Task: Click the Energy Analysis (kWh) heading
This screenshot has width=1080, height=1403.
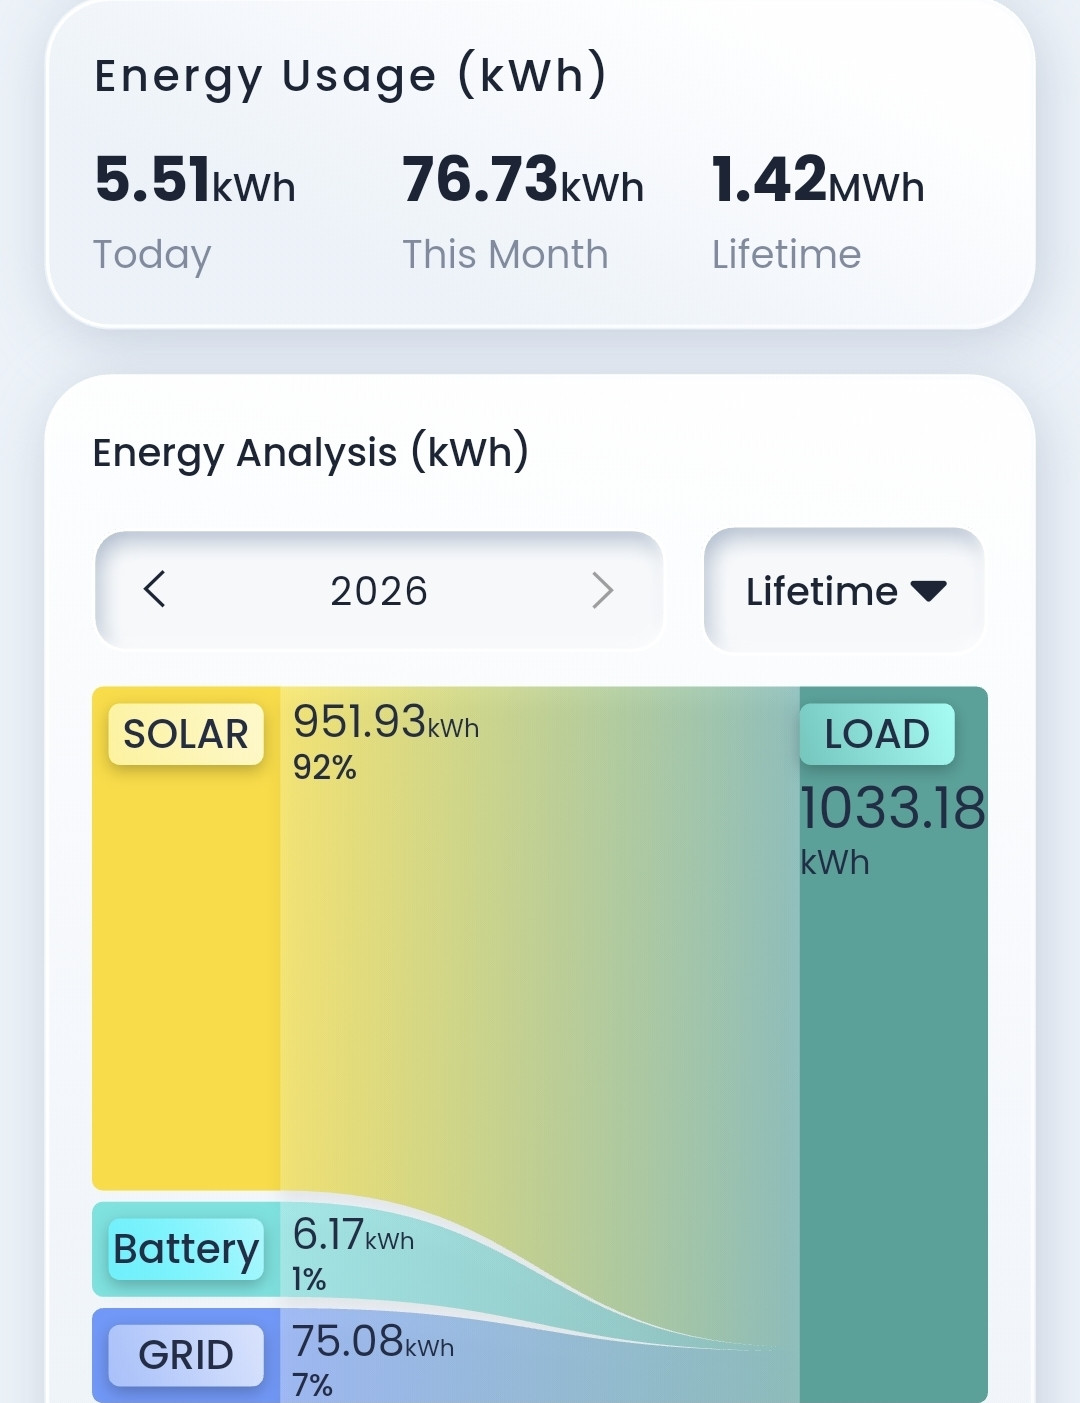Action: [x=311, y=453]
